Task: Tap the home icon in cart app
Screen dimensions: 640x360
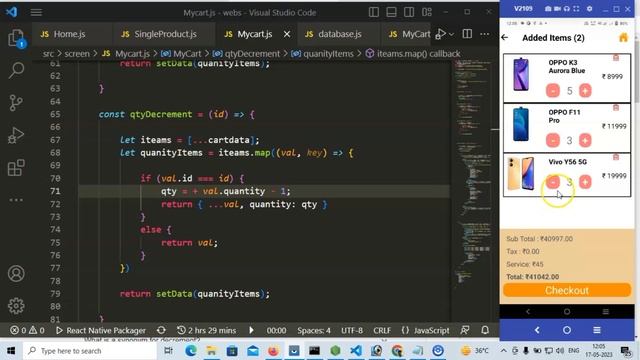Action: coord(623,38)
